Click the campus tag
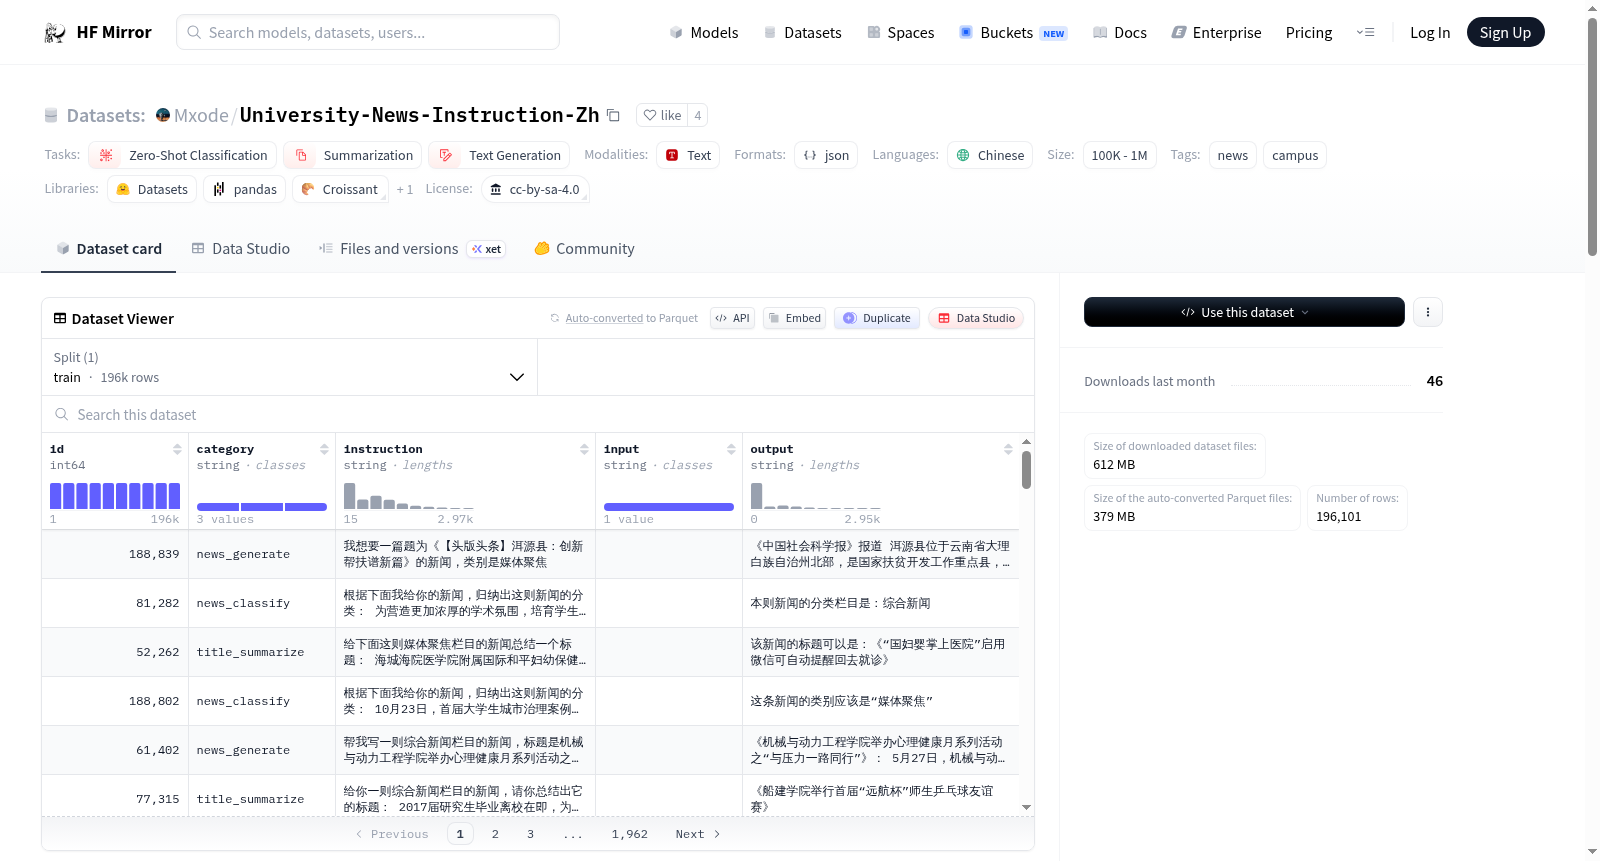 click(1295, 155)
